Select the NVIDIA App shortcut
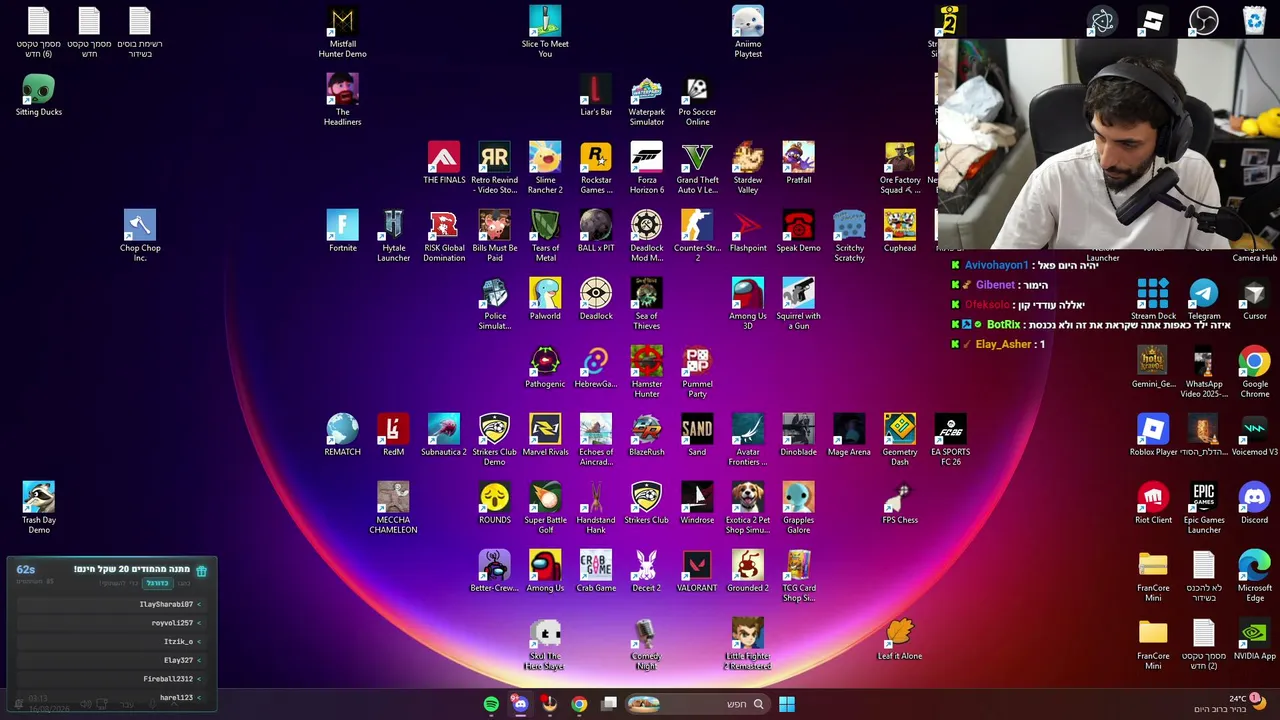Viewport: 1280px width, 720px height. point(1255,640)
